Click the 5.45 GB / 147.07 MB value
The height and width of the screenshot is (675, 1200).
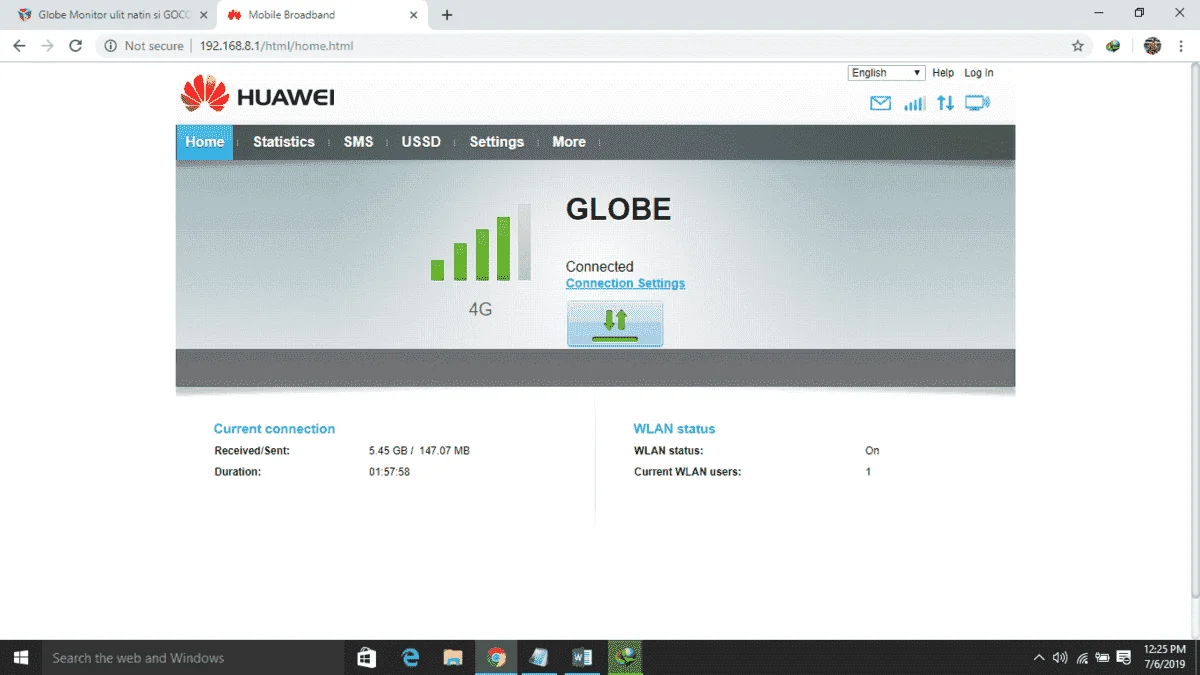[x=419, y=451]
